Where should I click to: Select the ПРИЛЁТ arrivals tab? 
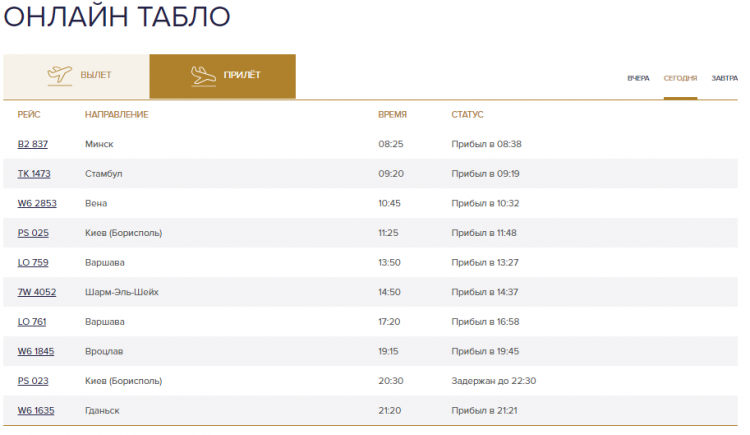click(x=222, y=76)
